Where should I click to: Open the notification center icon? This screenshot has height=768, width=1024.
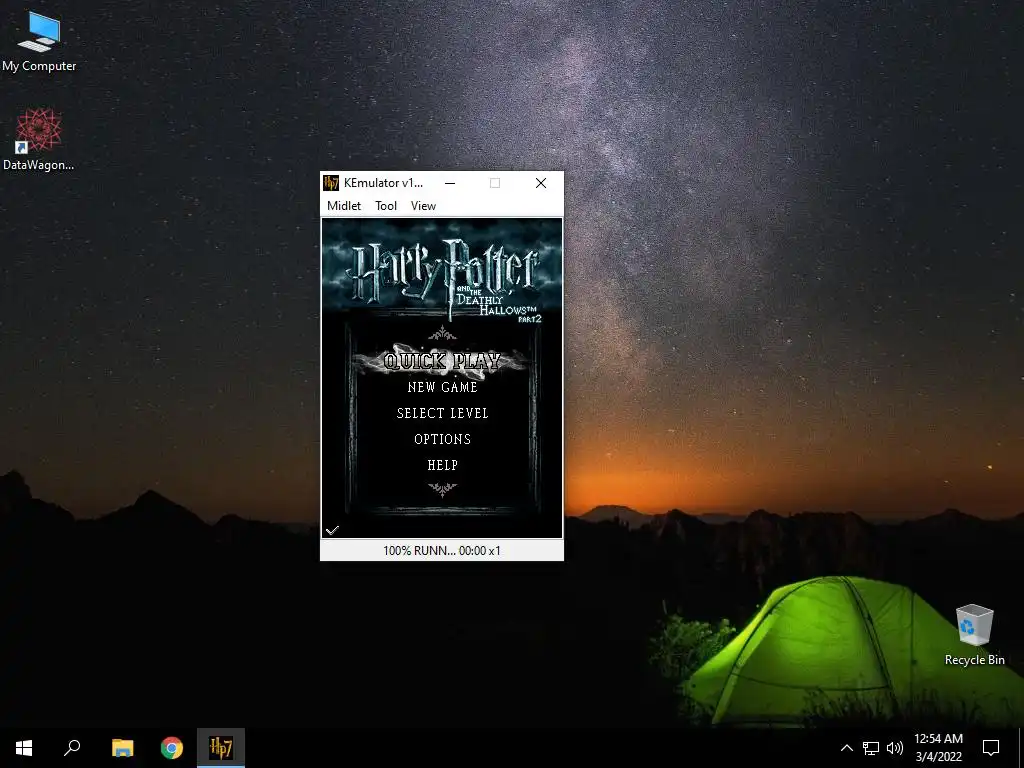click(x=991, y=748)
